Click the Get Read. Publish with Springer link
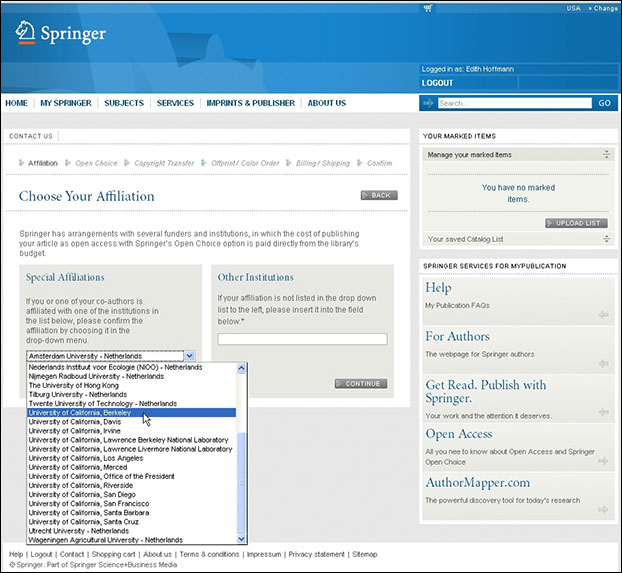622x573 pixels. 486,391
